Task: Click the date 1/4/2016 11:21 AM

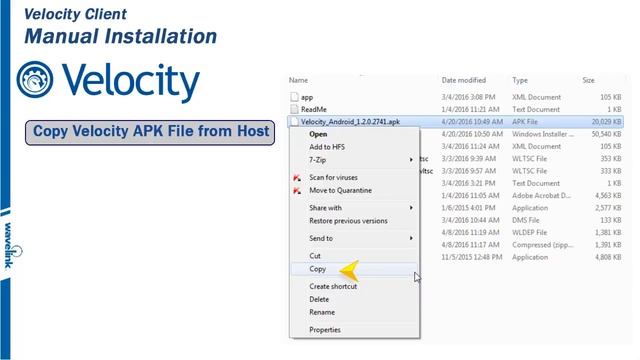Action: coord(470,109)
